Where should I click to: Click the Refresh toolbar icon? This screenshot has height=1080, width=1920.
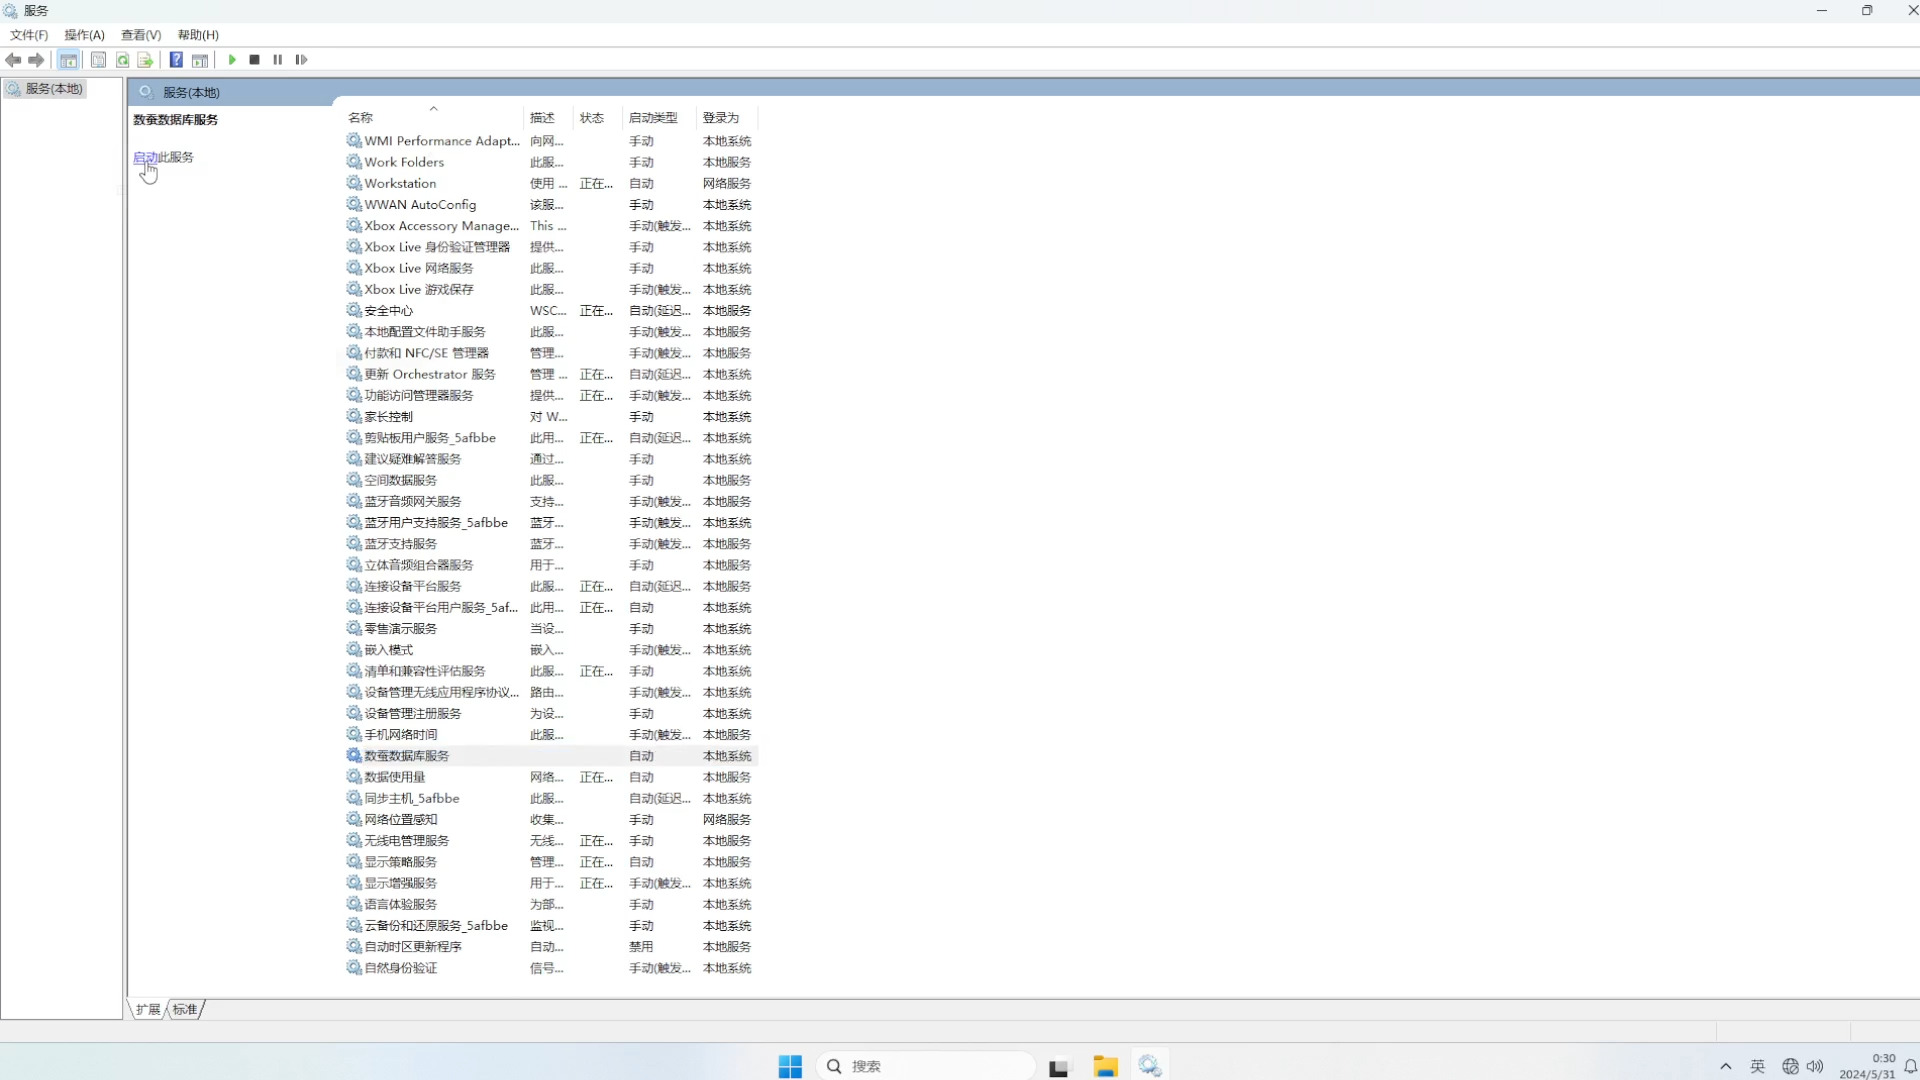[x=122, y=60]
